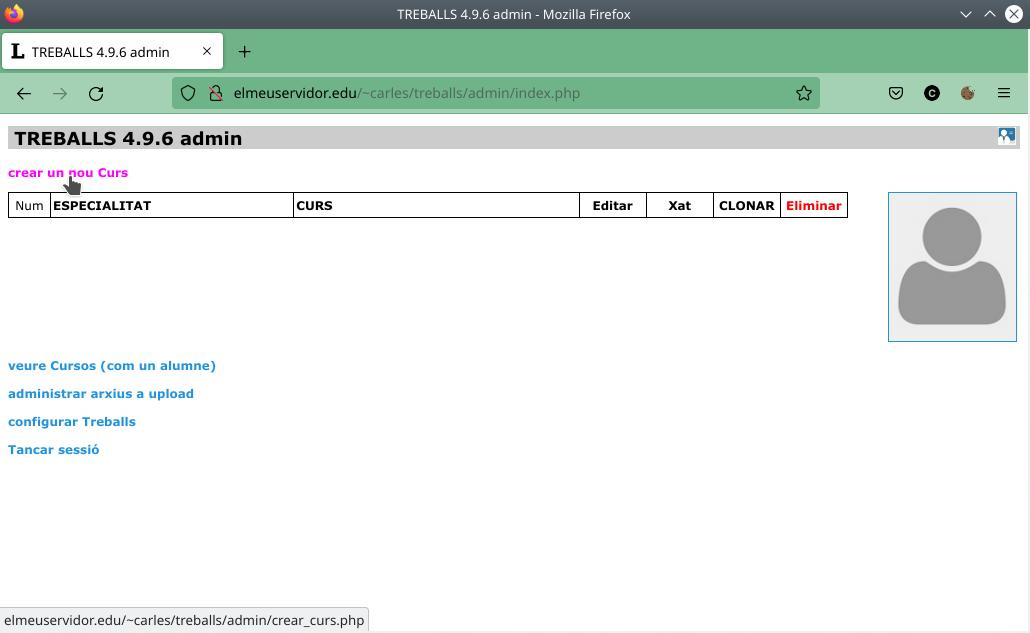Image resolution: width=1030 pixels, height=633 pixels.
Task: Click the small user icon in header bar
Action: (x=1006, y=137)
